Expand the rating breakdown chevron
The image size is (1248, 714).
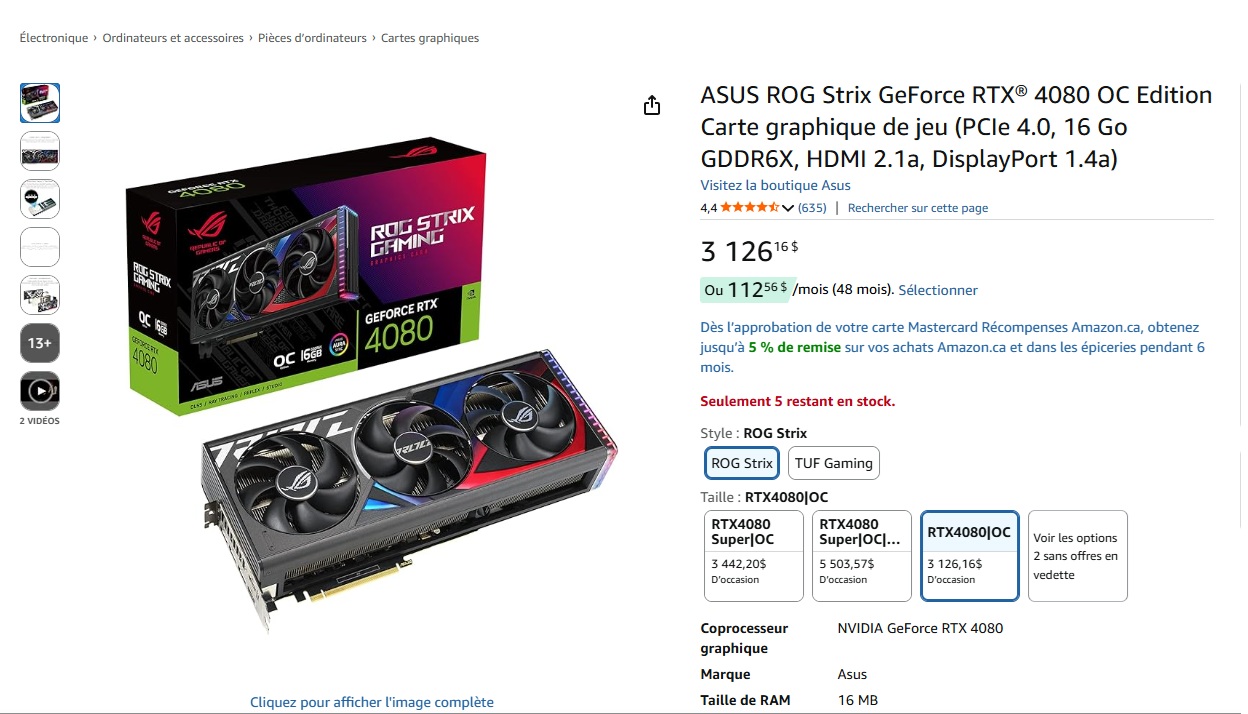pos(788,208)
